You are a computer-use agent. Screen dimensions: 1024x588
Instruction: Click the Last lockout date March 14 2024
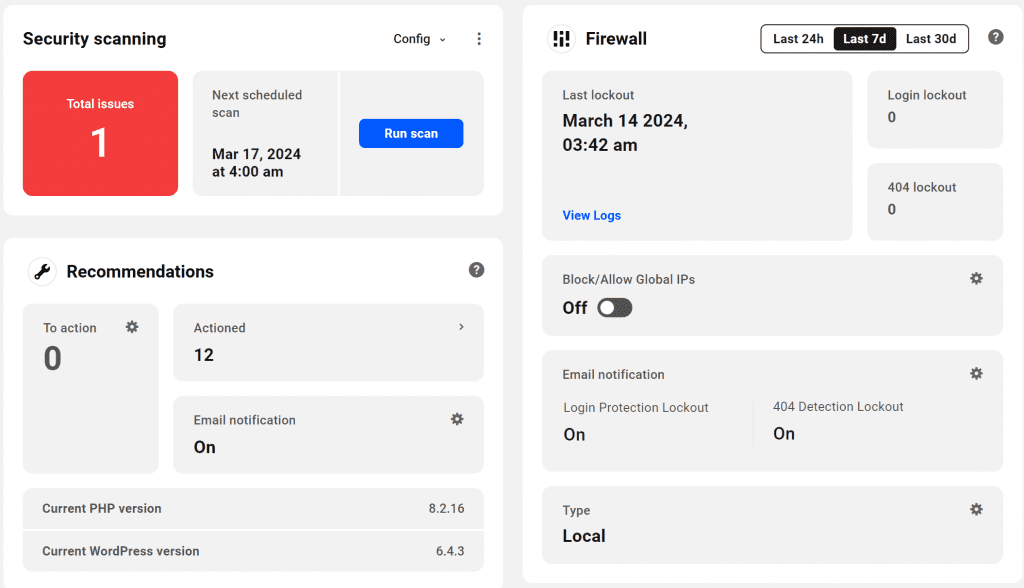(x=625, y=133)
